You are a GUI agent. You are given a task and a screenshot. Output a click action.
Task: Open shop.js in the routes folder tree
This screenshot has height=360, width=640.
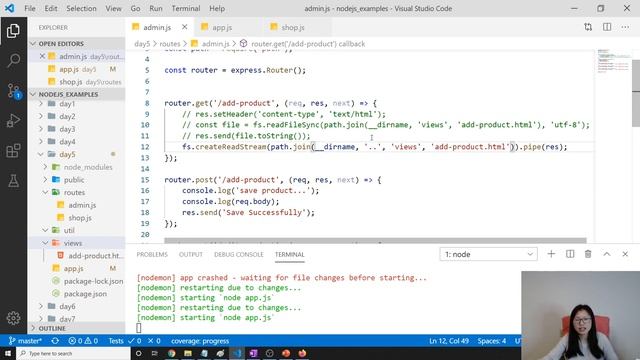point(80,218)
